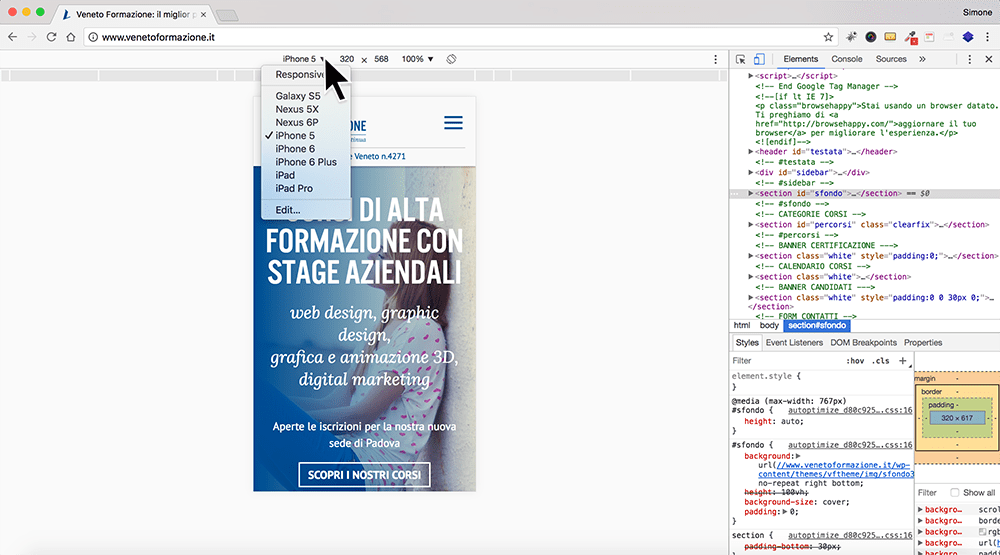Activate the inspect element picker
1000x555 pixels.
(x=740, y=59)
